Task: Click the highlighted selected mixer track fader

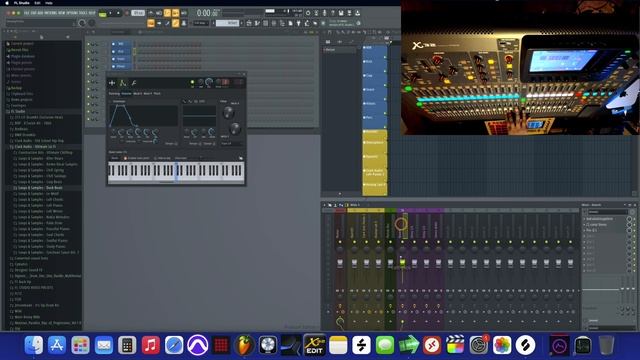Action: click(x=402, y=263)
